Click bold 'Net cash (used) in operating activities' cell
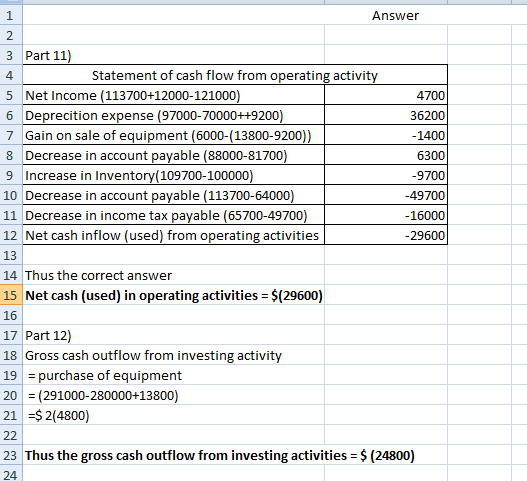This screenshot has width=527, height=481. point(173,295)
